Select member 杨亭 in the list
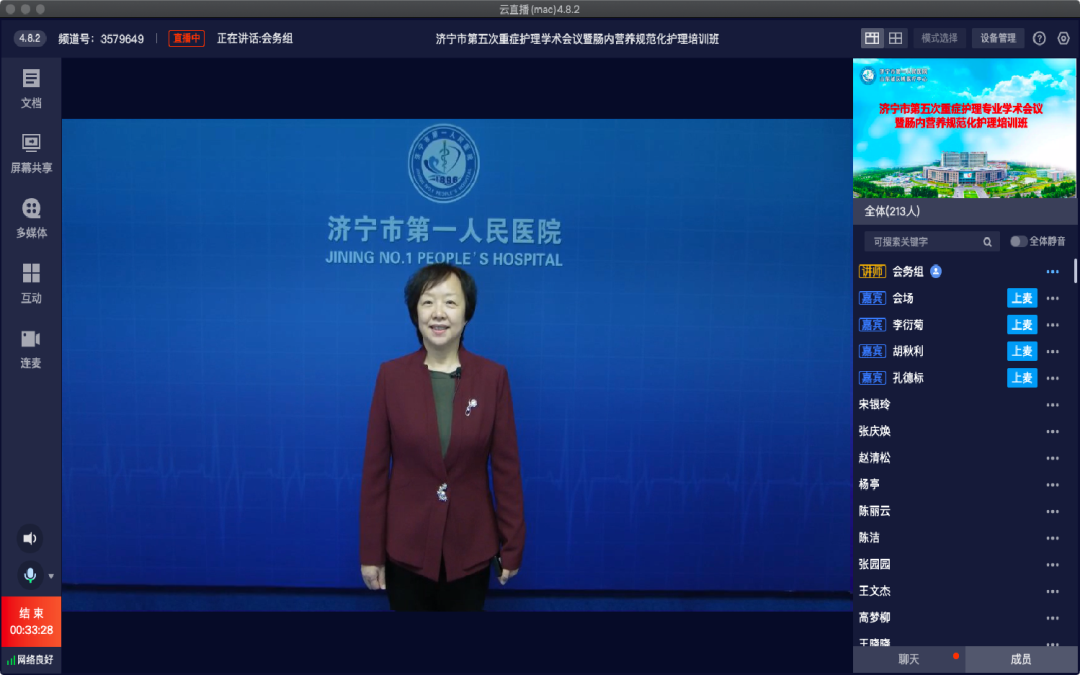This screenshot has height=675, width=1080. click(x=869, y=485)
